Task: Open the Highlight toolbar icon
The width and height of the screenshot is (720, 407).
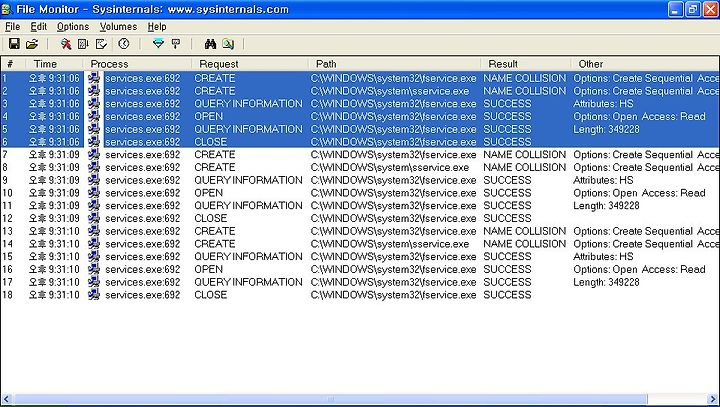Action: tap(175, 44)
